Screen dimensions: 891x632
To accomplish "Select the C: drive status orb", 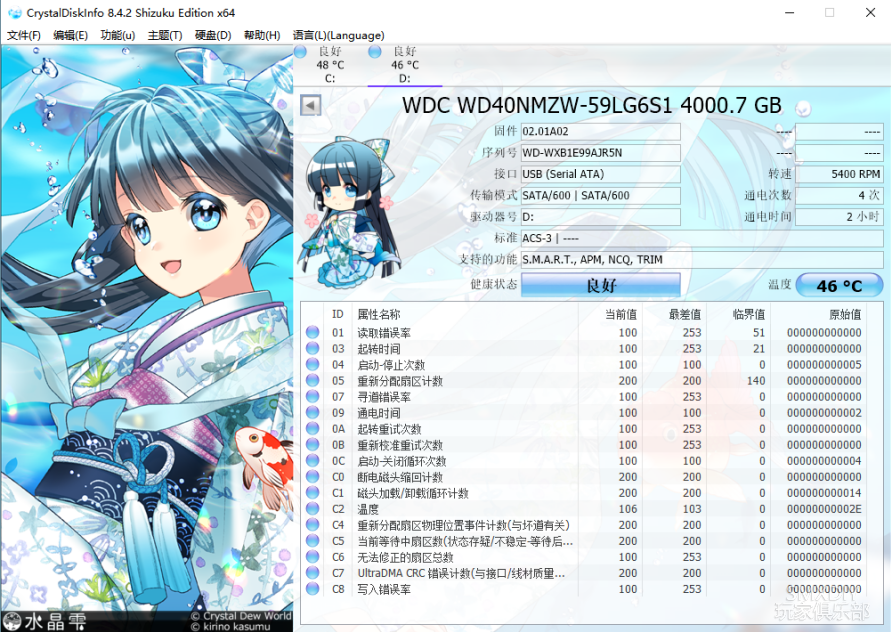I will [301, 52].
